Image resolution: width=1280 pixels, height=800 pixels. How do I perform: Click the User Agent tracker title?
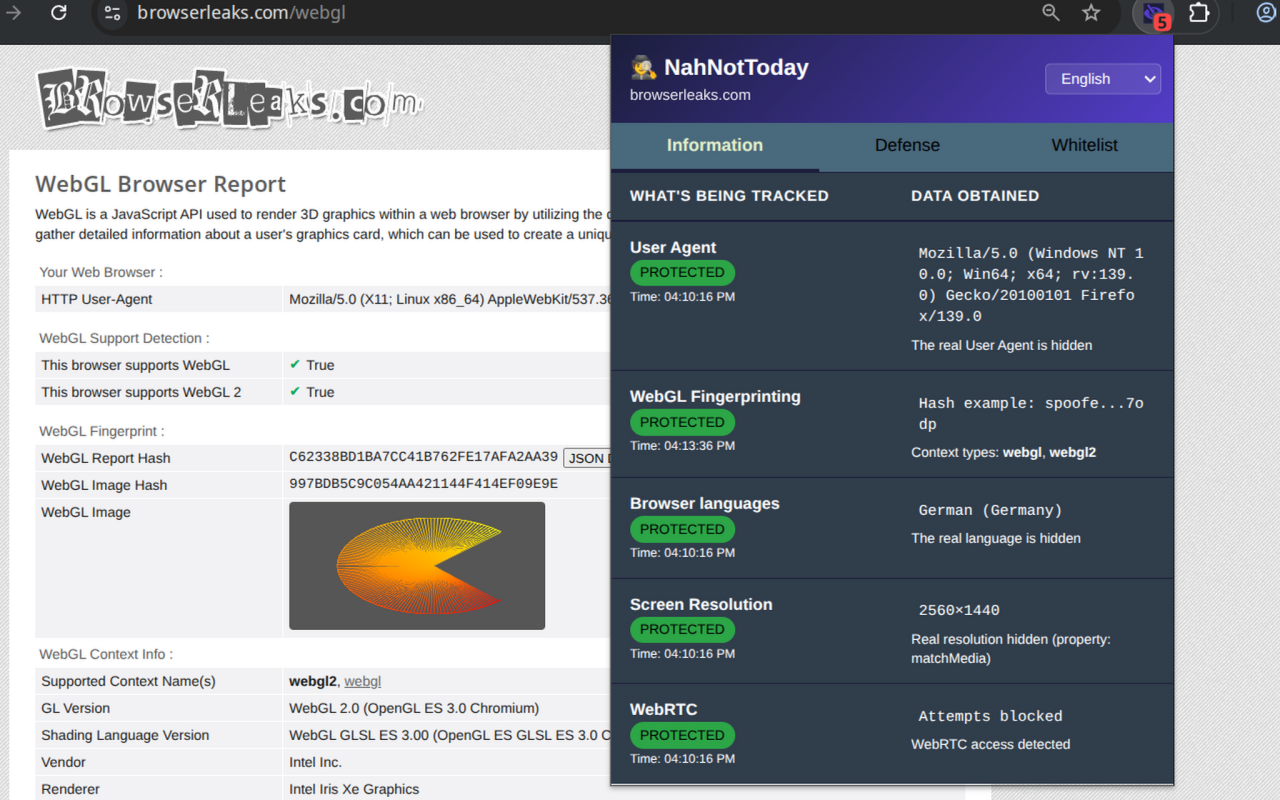pyautogui.click(x=673, y=248)
